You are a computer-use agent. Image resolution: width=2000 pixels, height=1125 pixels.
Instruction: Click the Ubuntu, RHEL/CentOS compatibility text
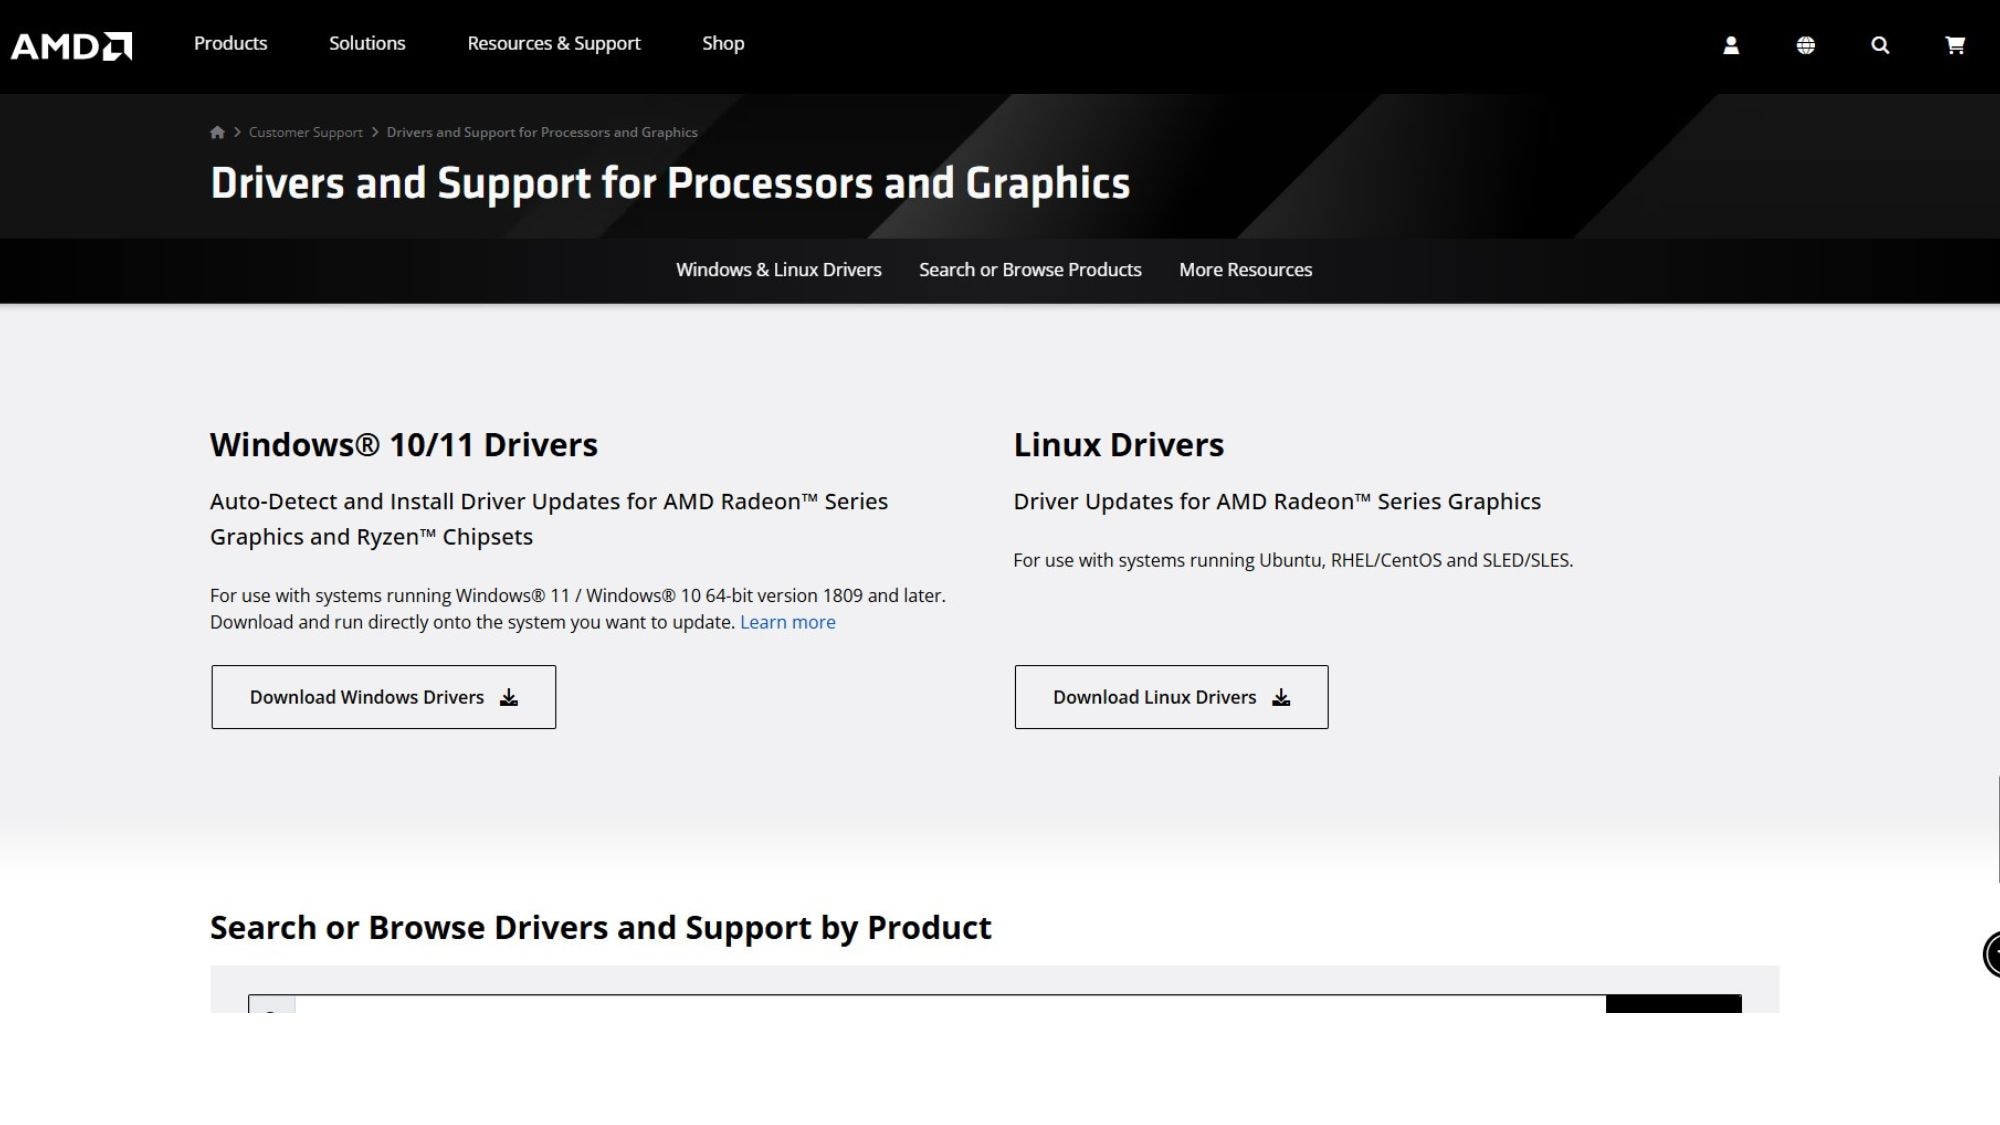(1293, 560)
